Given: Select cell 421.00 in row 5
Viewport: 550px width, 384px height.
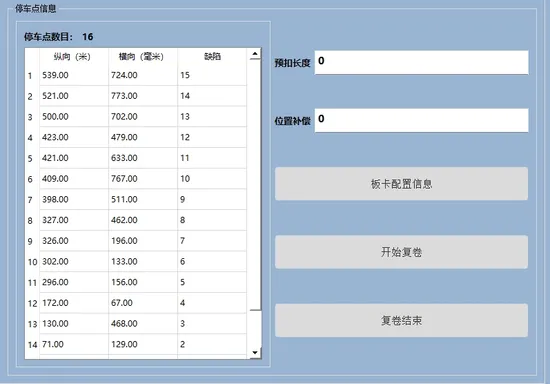Looking at the screenshot, I should tap(74, 158).
